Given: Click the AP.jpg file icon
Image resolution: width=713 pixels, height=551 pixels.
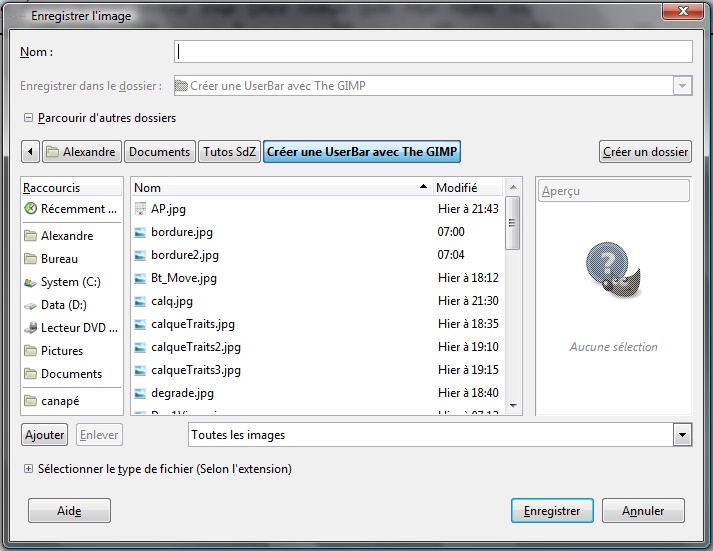Looking at the screenshot, I should coord(141,209).
